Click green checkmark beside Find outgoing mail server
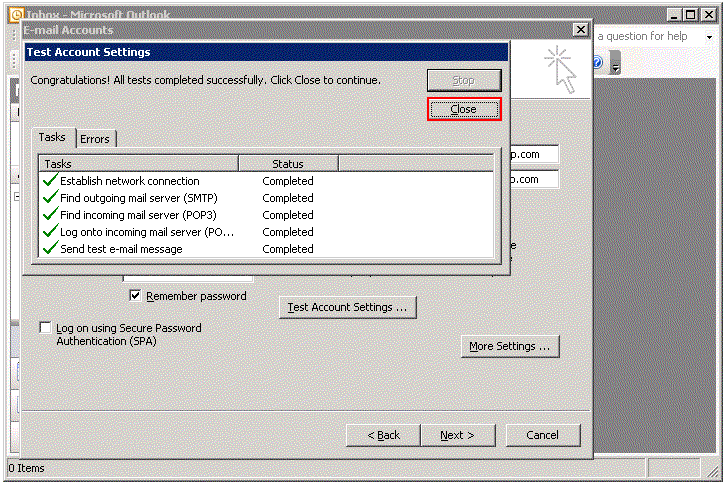 point(50,197)
